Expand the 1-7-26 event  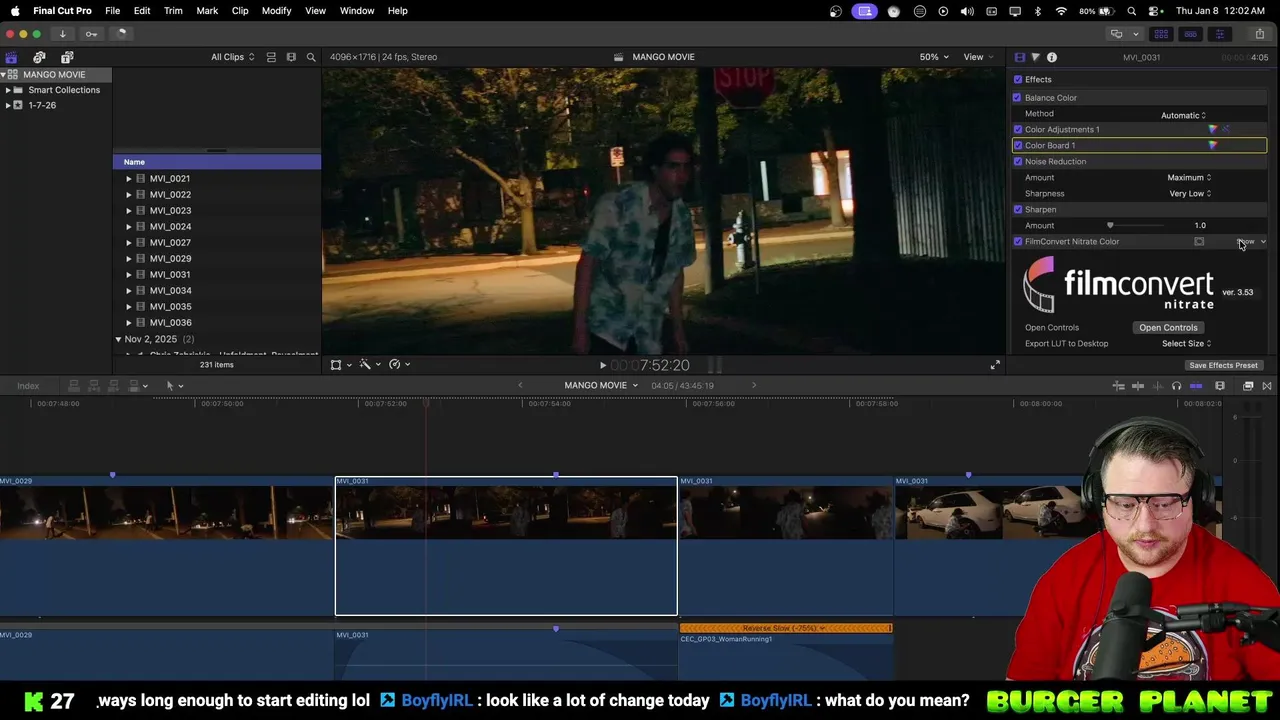click(8, 105)
